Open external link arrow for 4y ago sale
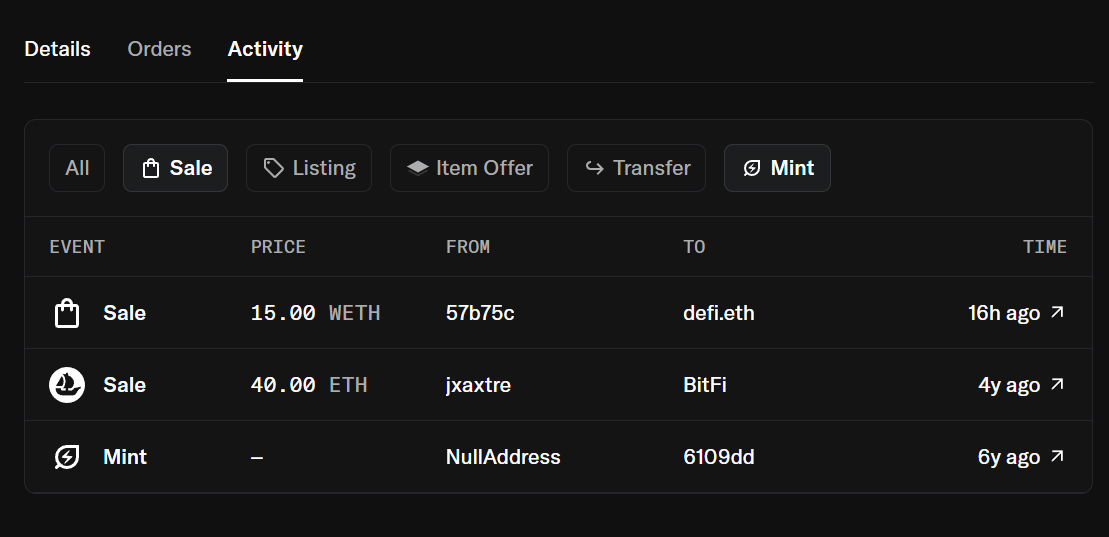Screen dimensions: 1109x537 coord(1057,385)
